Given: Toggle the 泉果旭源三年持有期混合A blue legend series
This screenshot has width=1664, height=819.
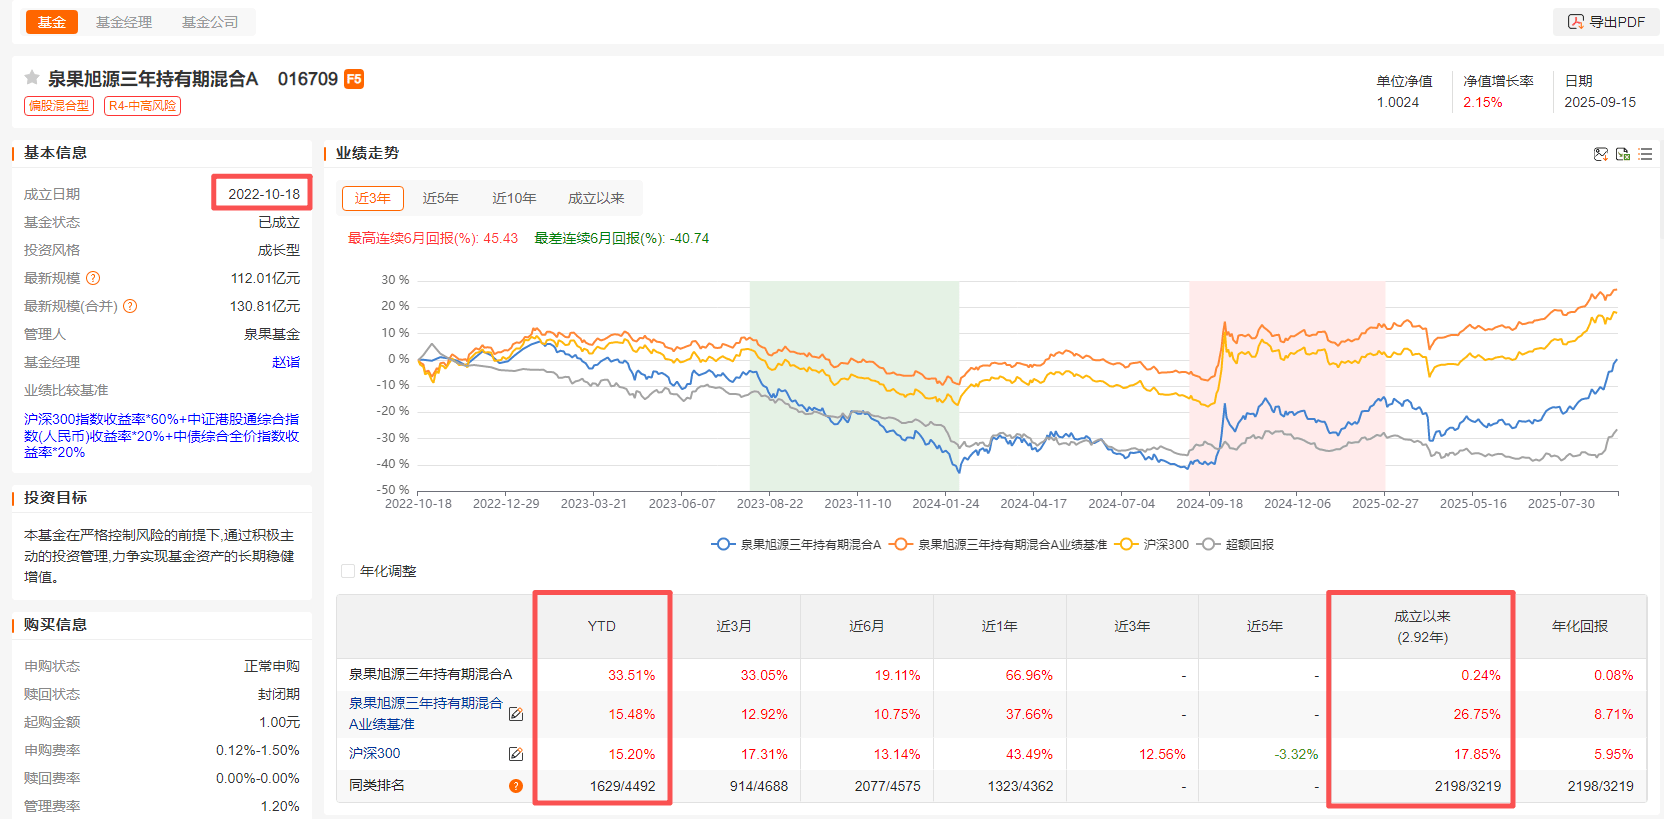Looking at the screenshot, I should pyautogui.click(x=796, y=544).
